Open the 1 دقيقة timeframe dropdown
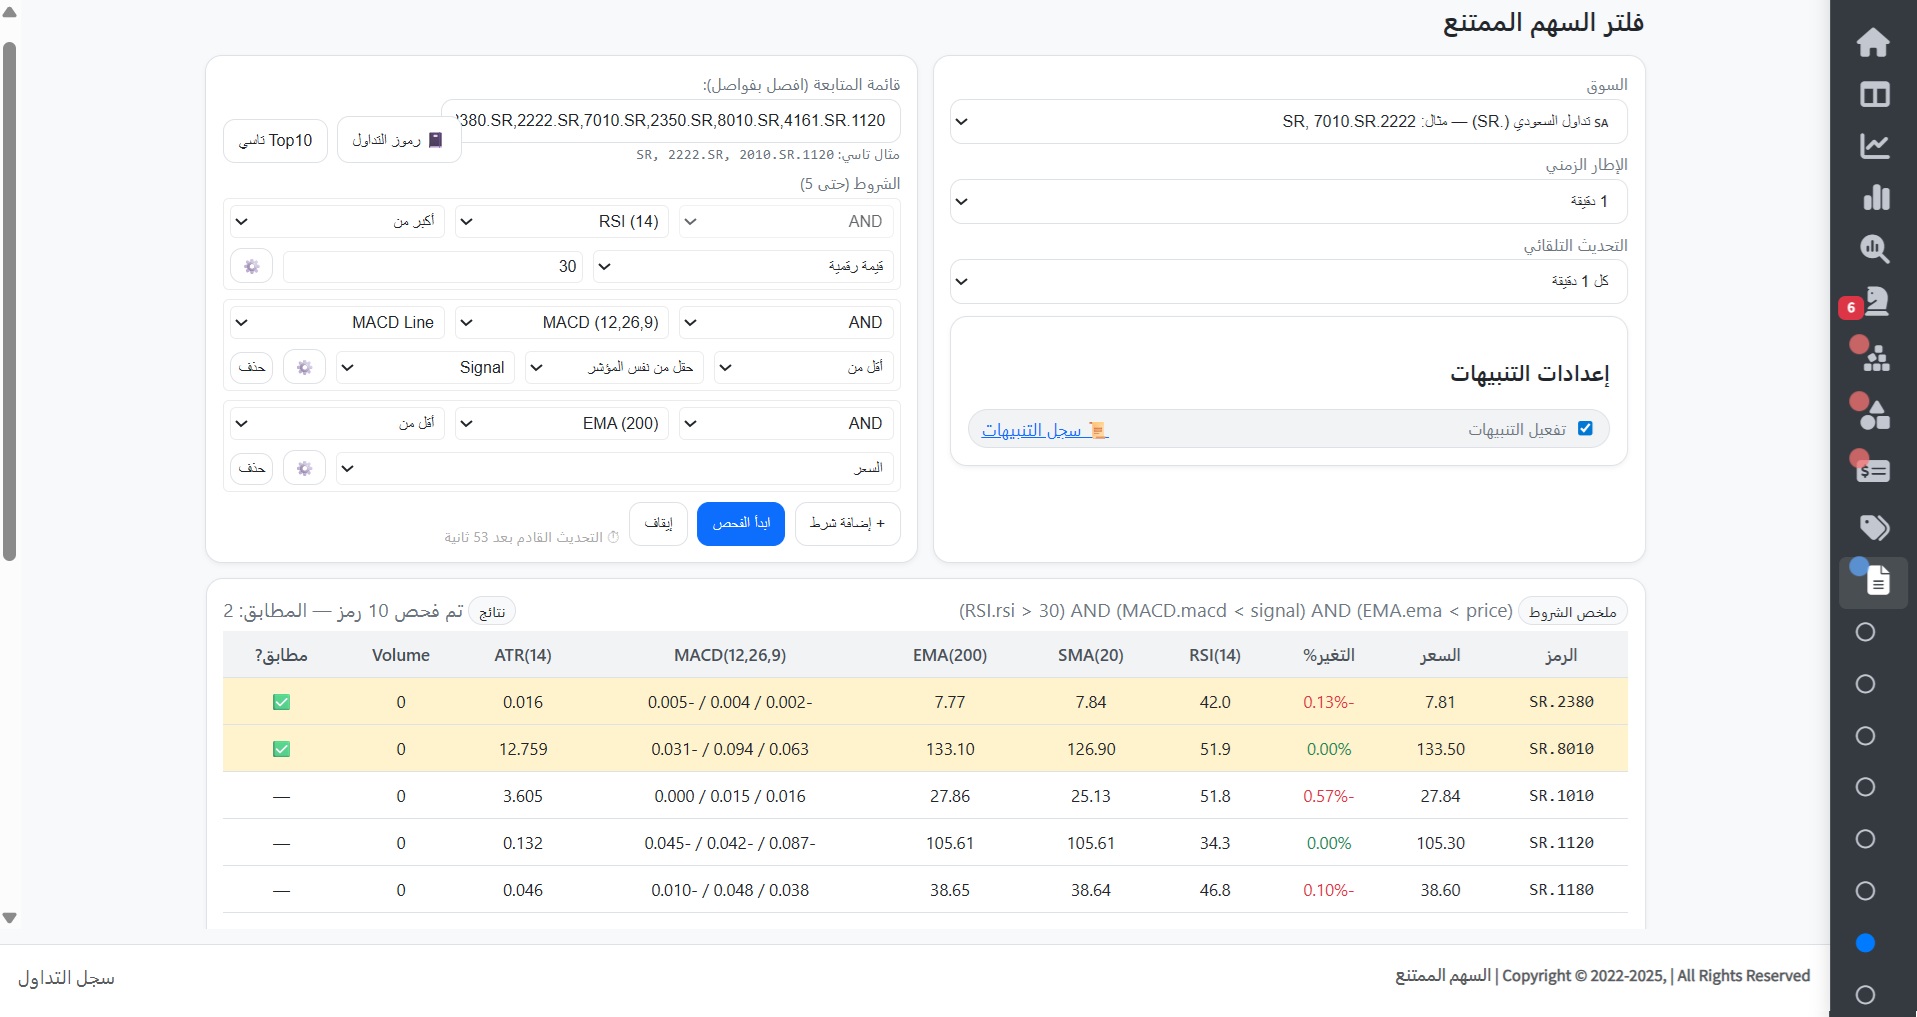1917x1017 pixels. 1287,201
